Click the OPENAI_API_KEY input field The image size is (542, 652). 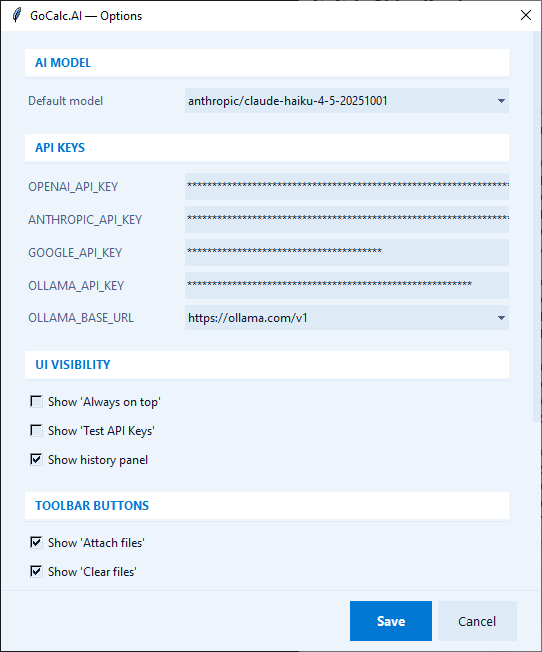click(x=346, y=186)
